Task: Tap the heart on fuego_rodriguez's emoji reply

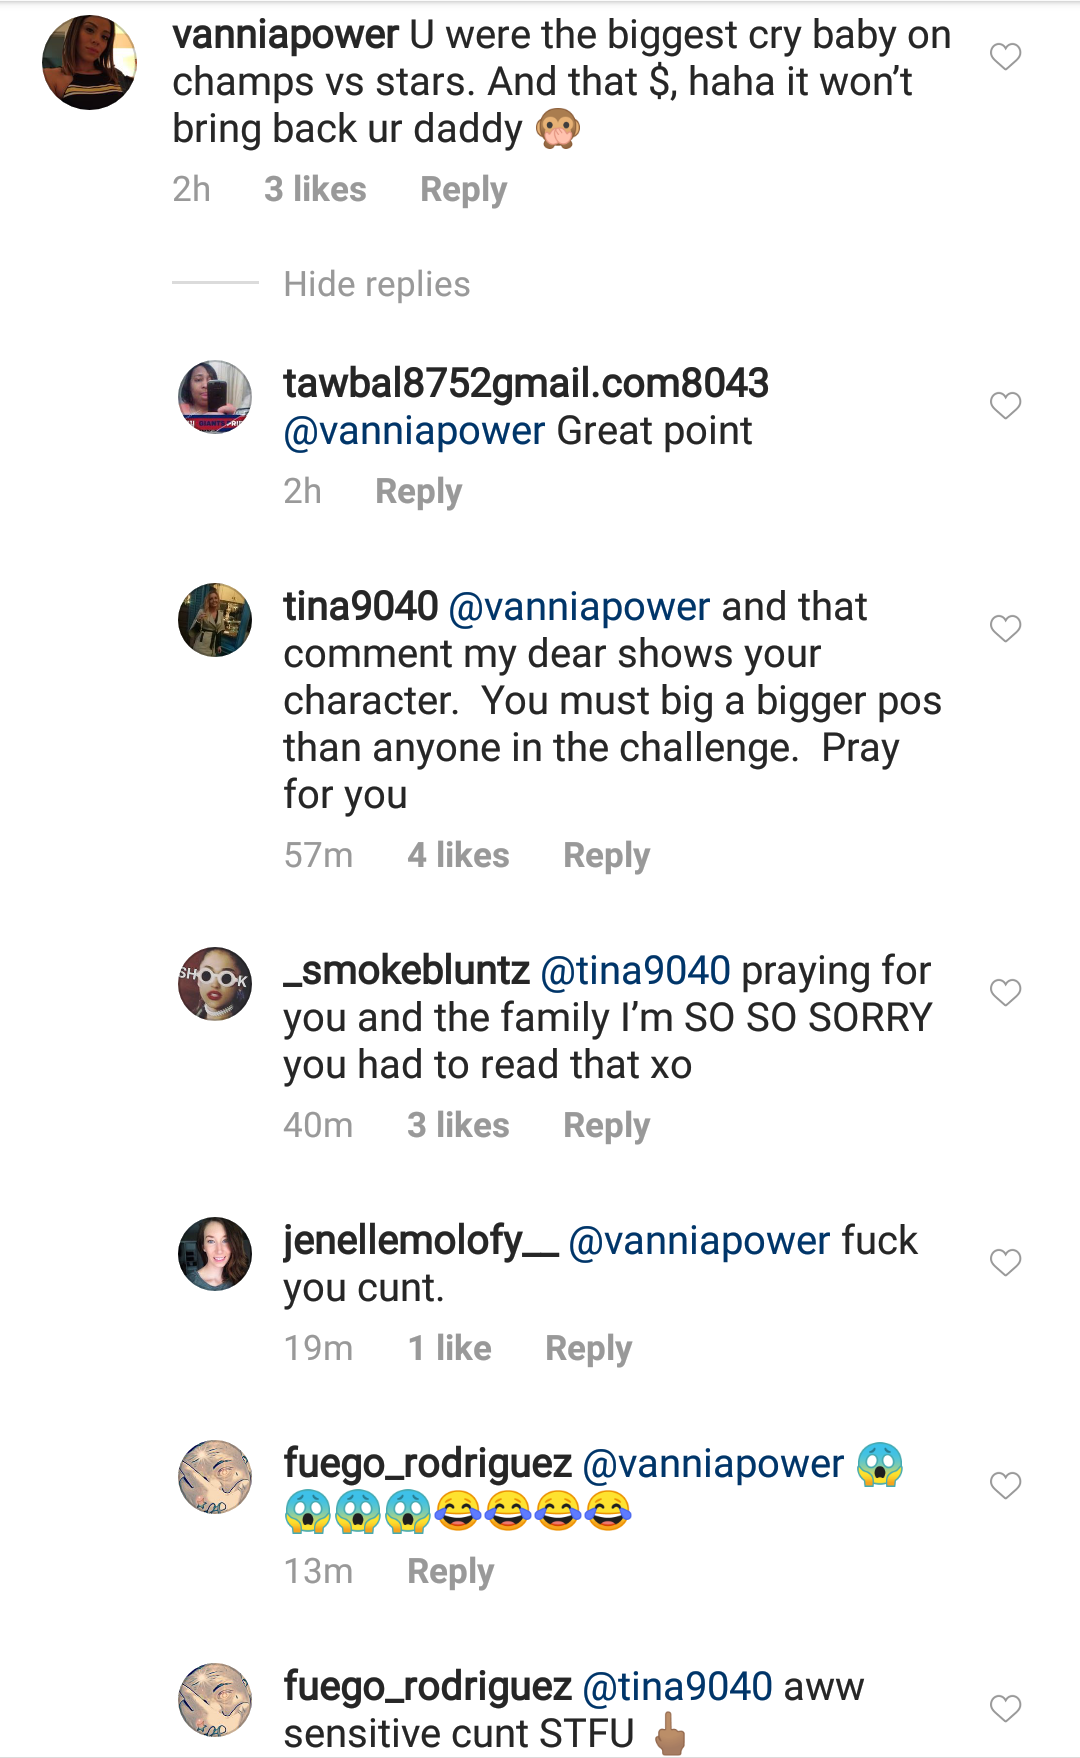Action: (x=1005, y=1485)
